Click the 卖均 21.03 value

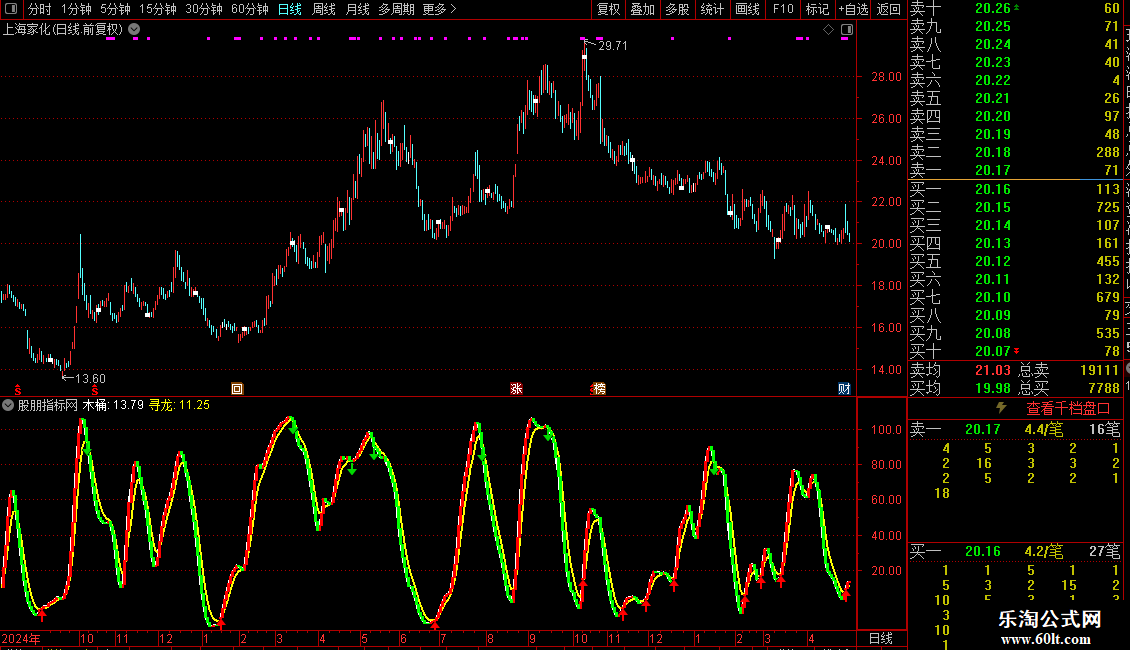[x=992, y=370]
